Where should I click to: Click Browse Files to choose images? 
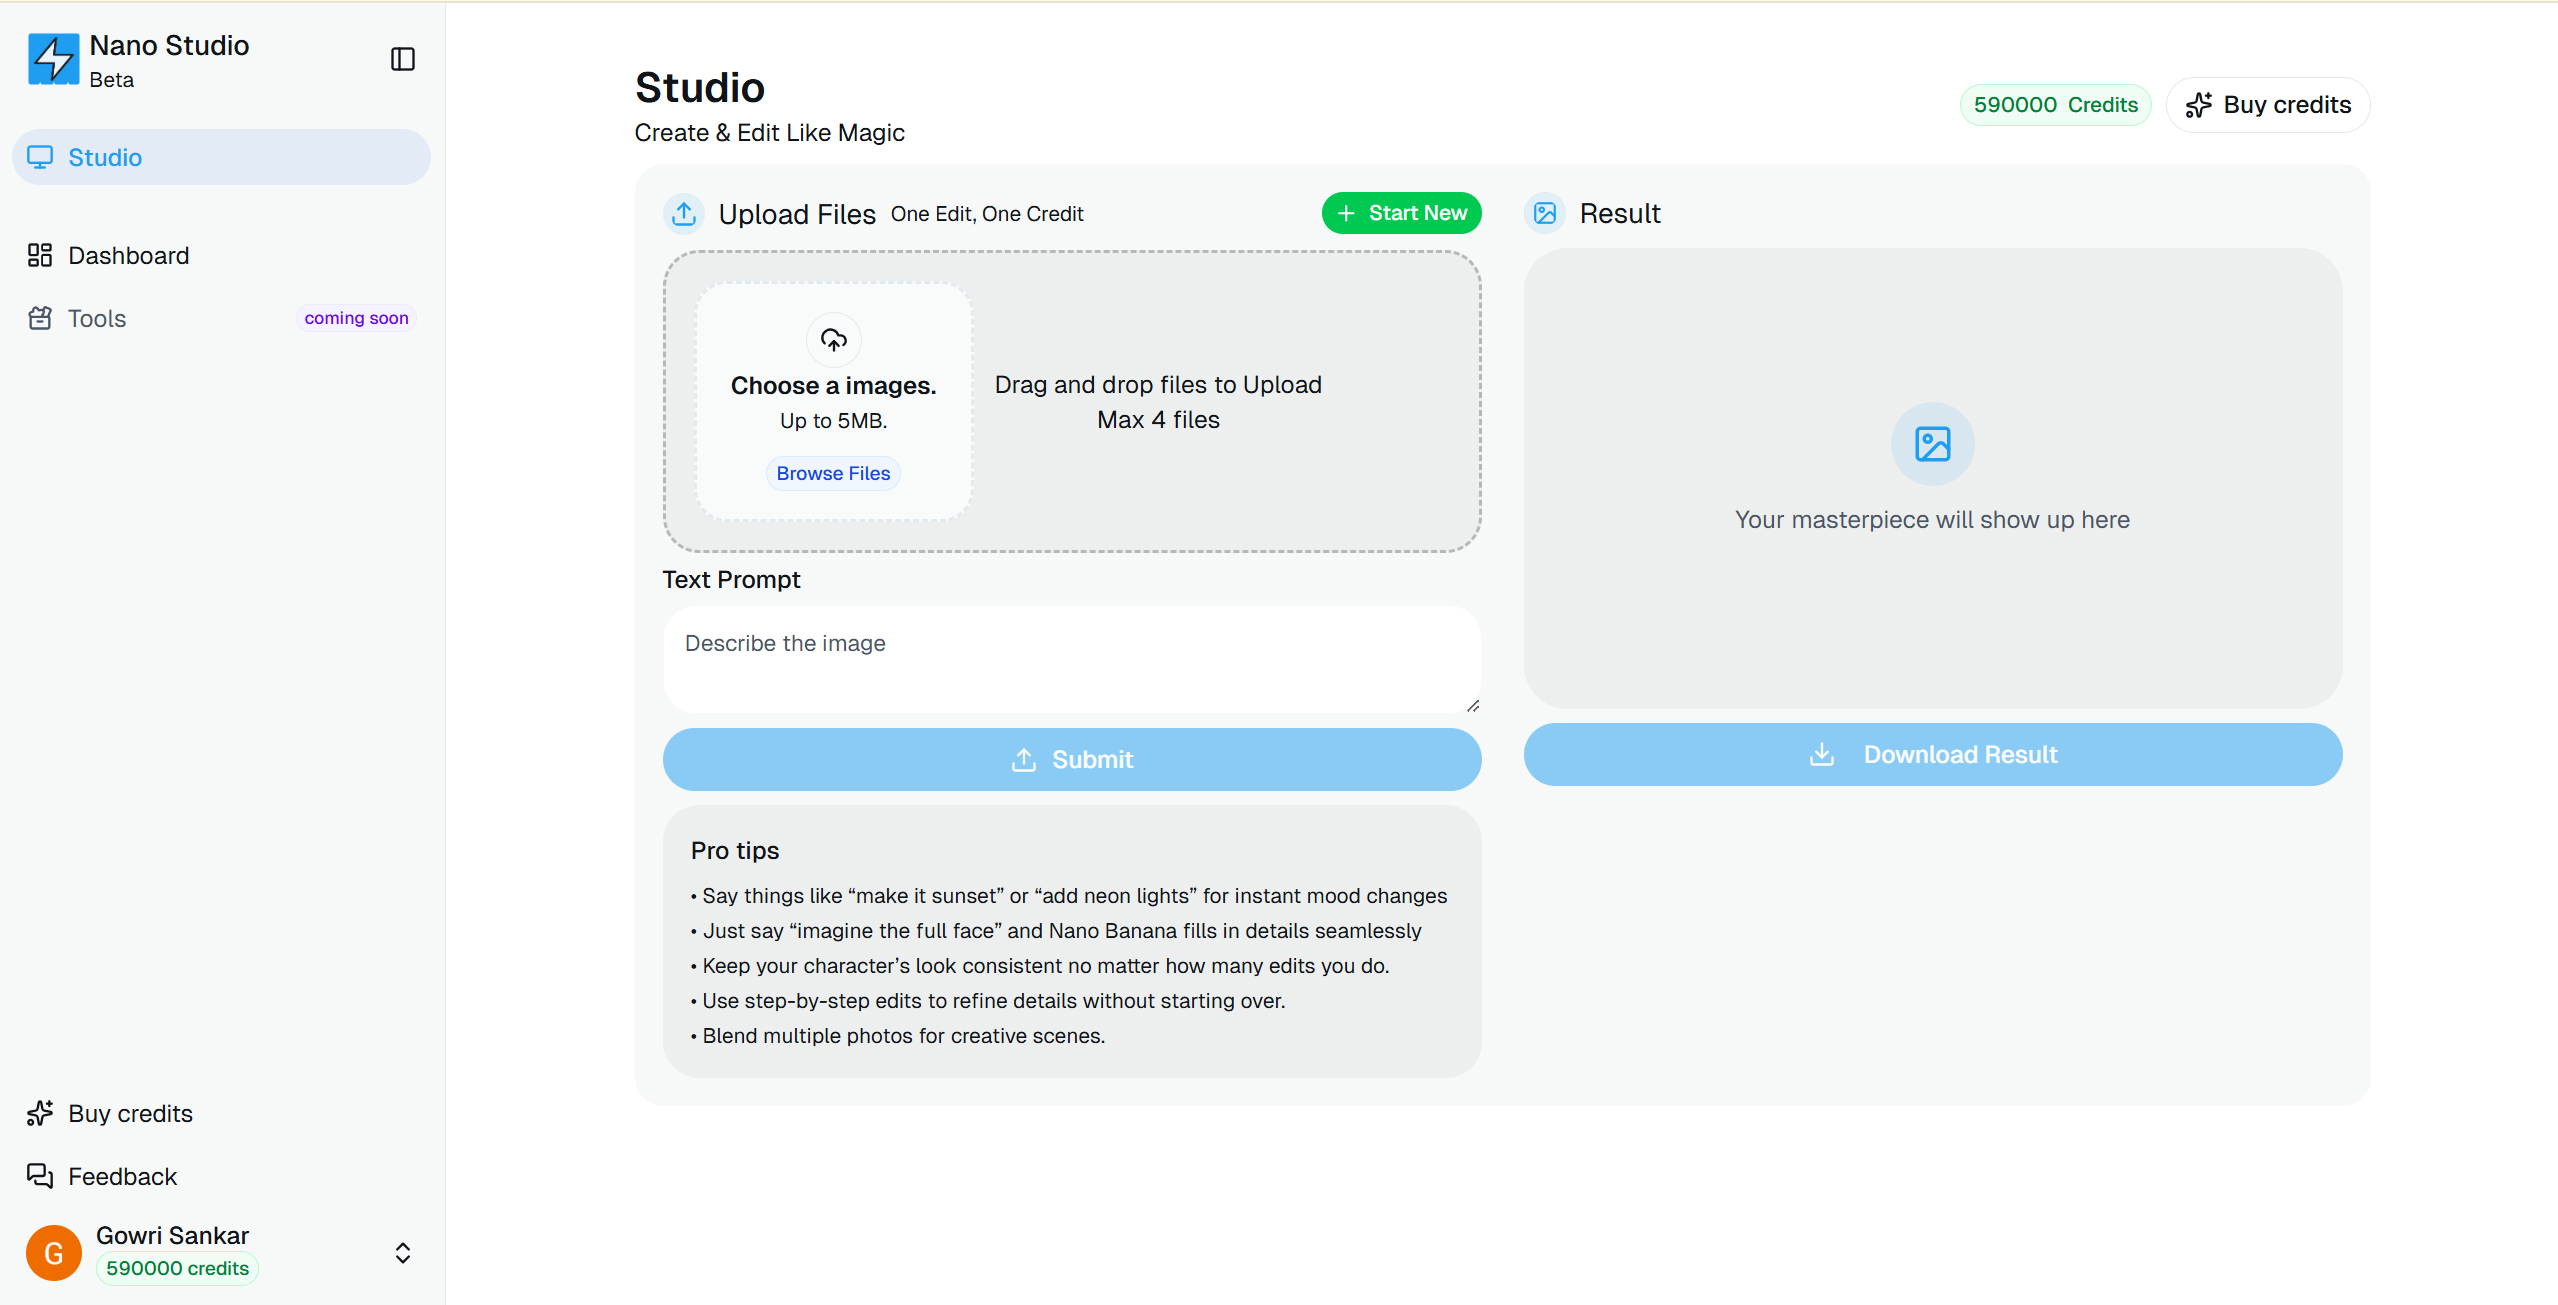click(x=832, y=472)
